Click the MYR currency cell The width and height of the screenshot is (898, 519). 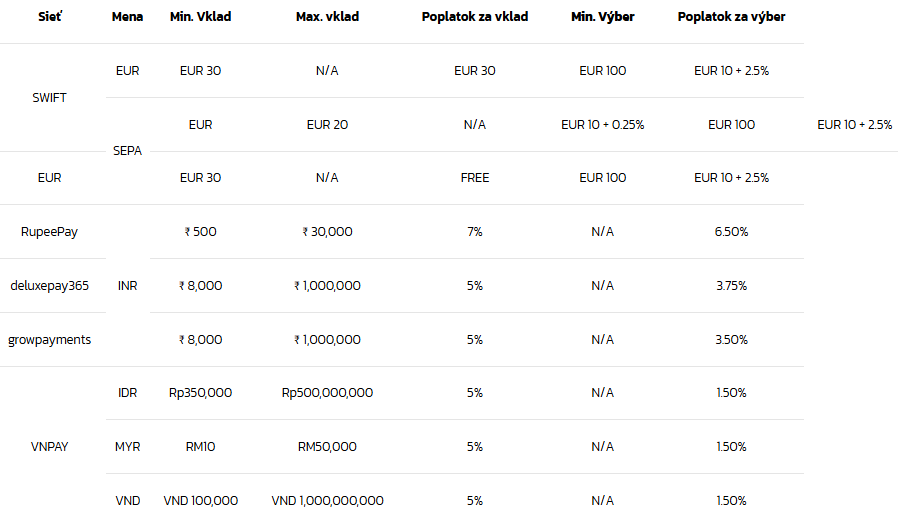[x=128, y=447]
